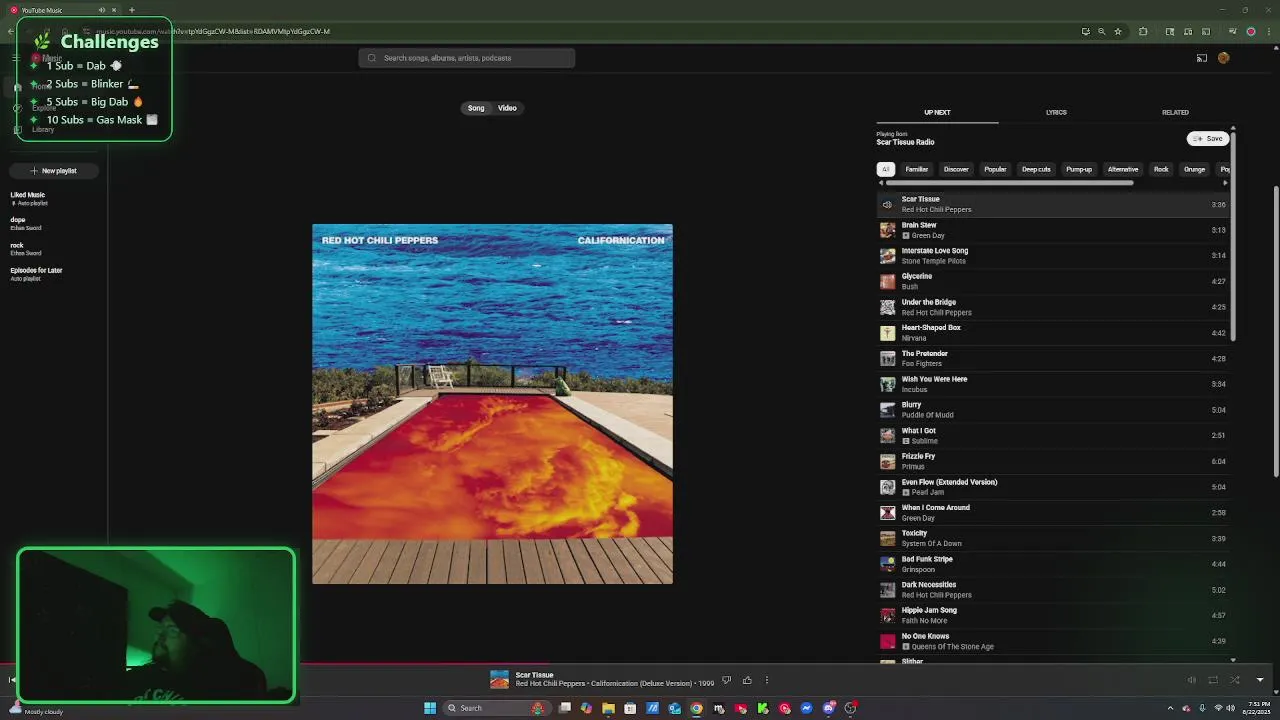
Task: Open the LYRICS tab
Action: (x=1056, y=112)
